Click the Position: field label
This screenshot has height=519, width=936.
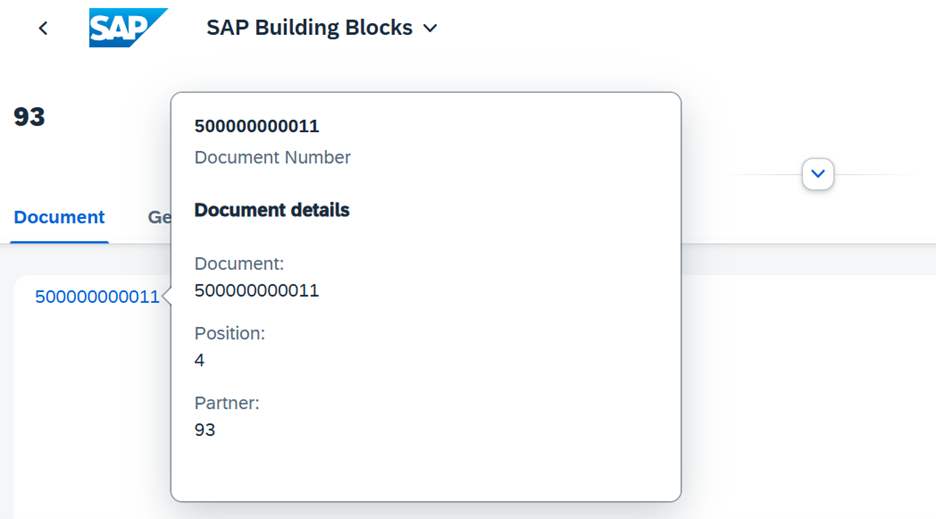pos(229,333)
